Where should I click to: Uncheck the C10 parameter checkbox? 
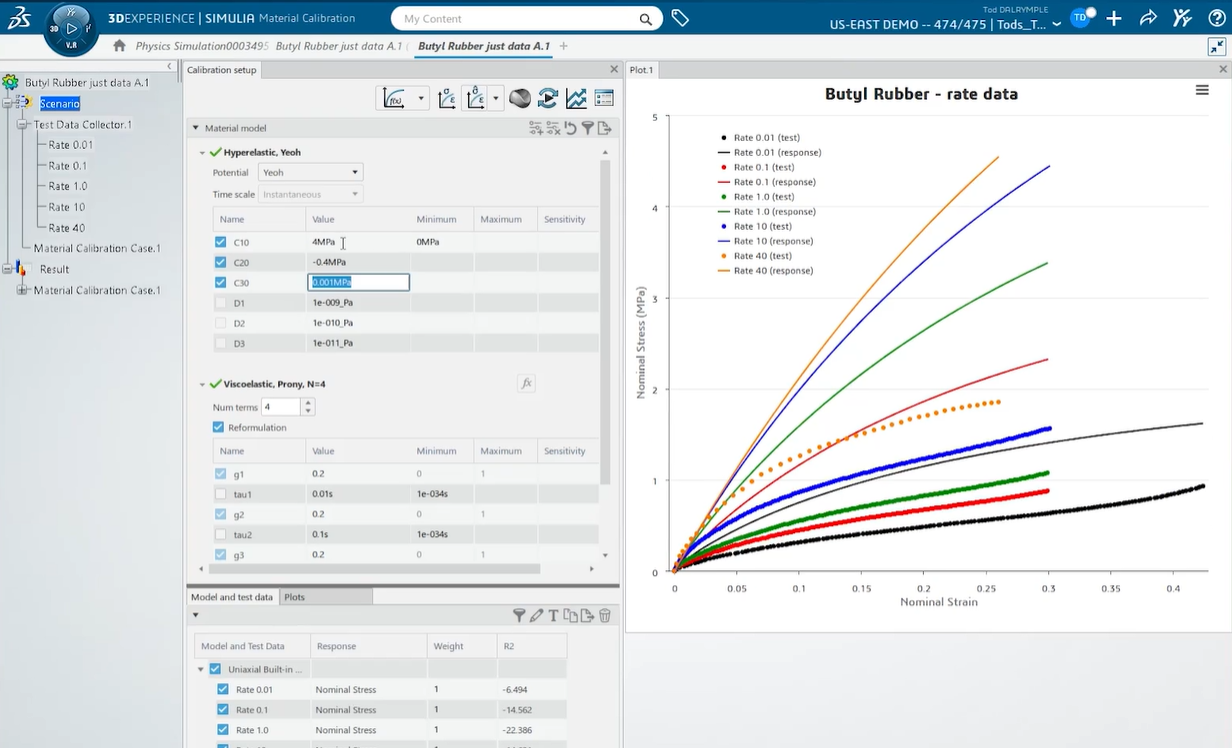[x=221, y=242]
